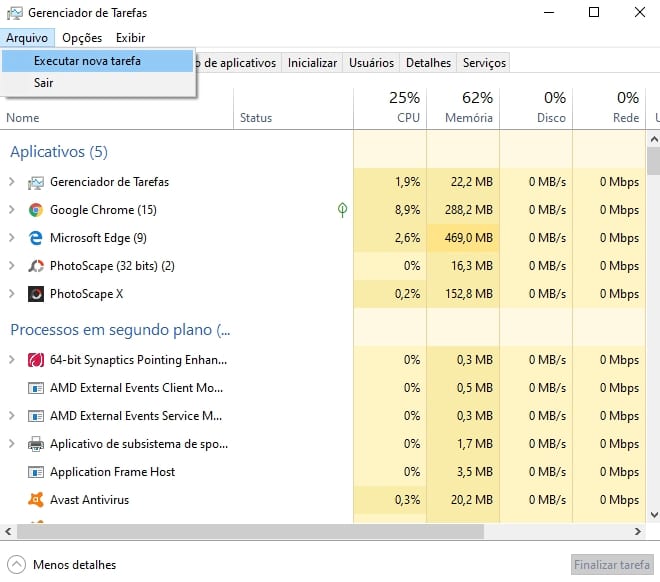The height and width of the screenshot is (582, 660).
Task: Choose Executar nova tarefa menu entry
Action: click(x=97, y=61)
